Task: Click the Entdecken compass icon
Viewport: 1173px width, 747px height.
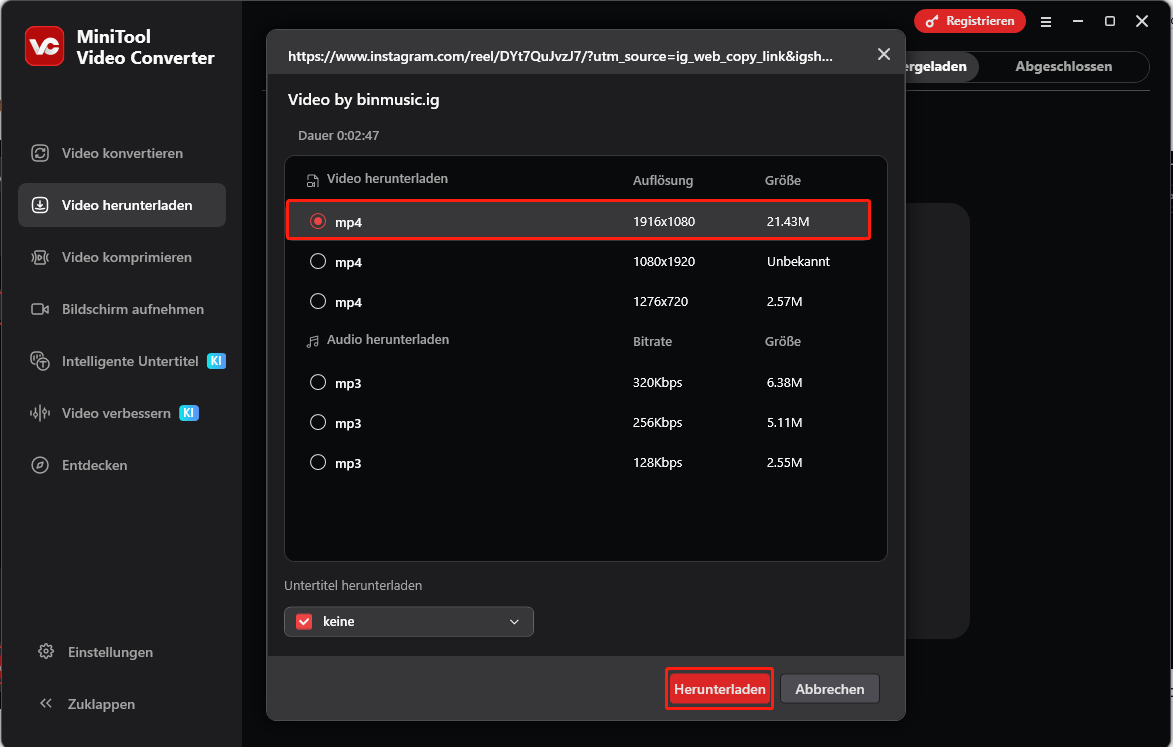Action: click(40, 465)
